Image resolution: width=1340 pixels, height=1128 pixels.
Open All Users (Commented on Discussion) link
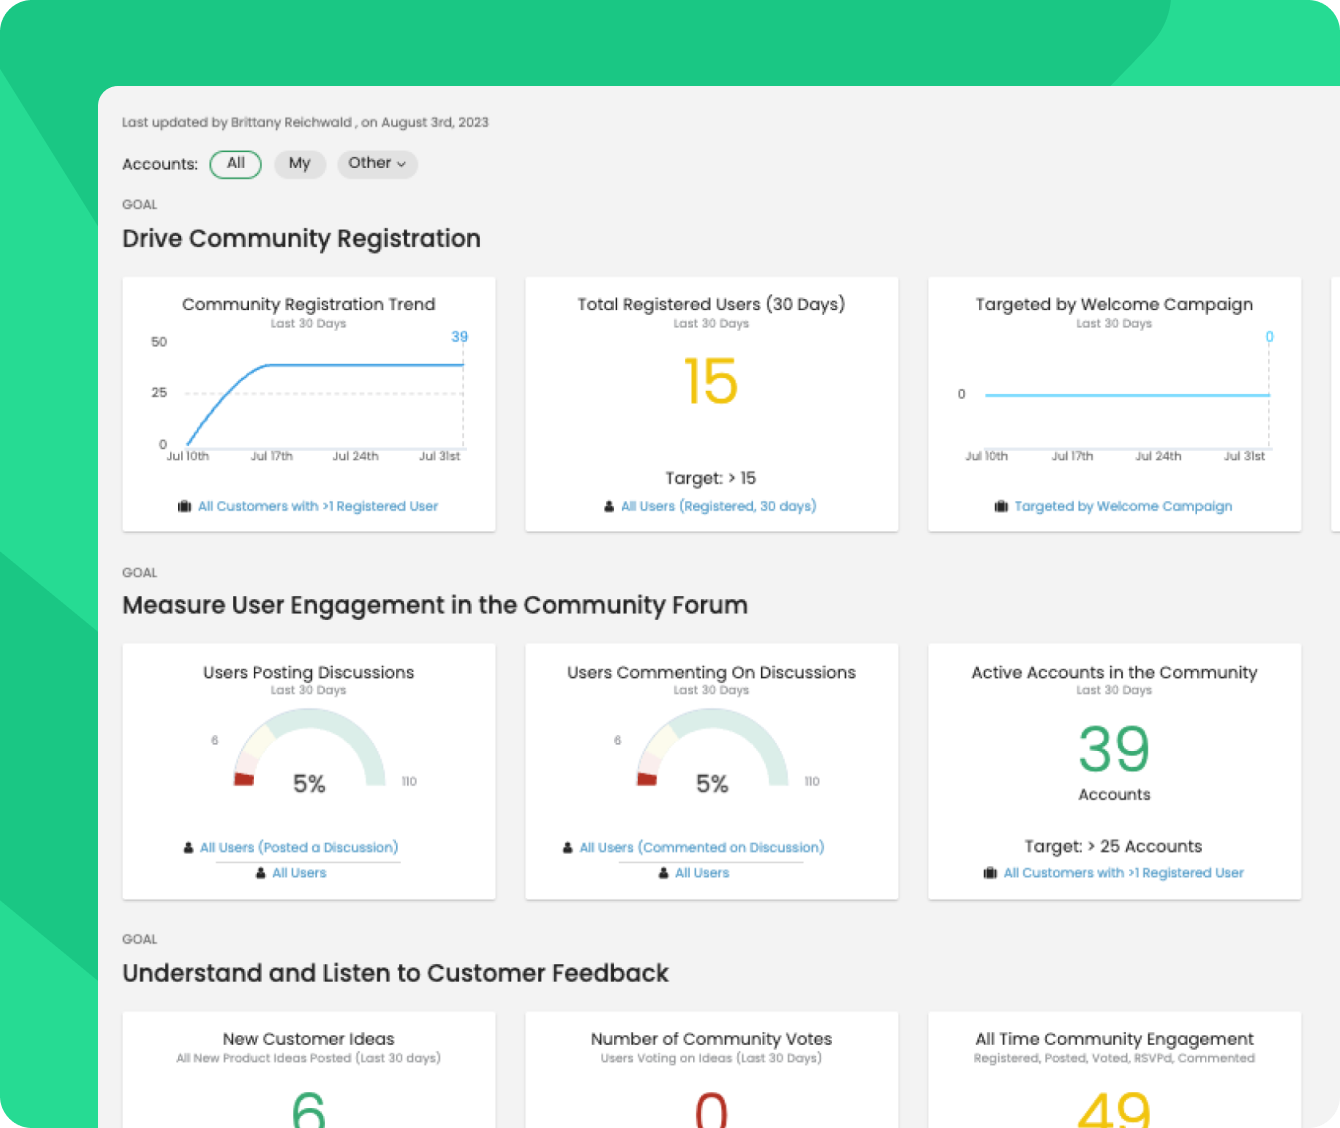point(702,848)
